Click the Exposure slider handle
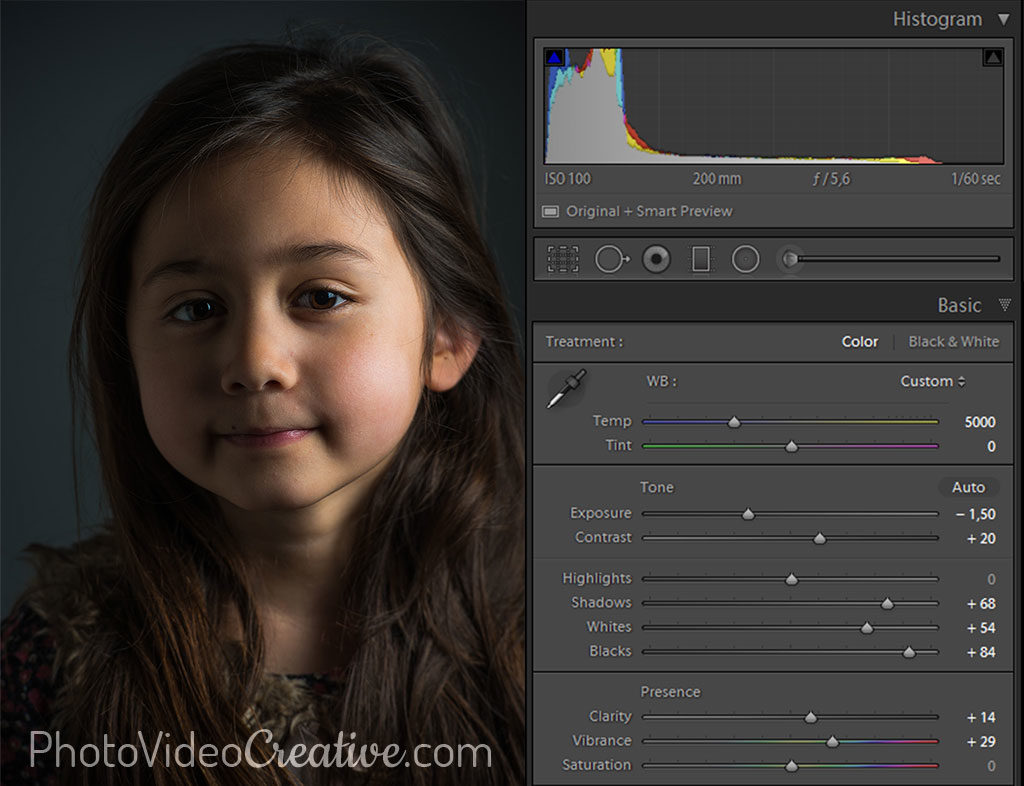Viewport: 1024px width, 786px height. coord(746,513)
